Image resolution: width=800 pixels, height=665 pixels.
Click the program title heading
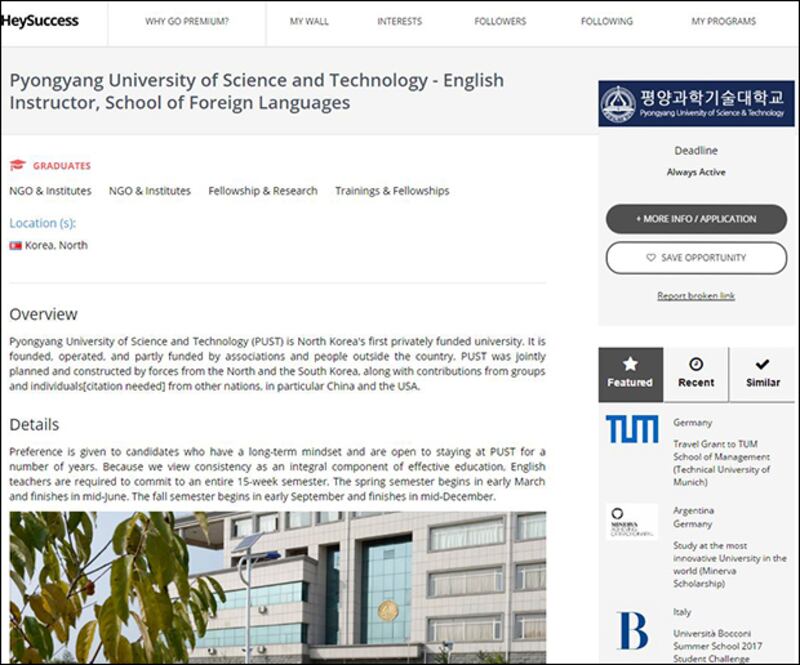(257, 91)
